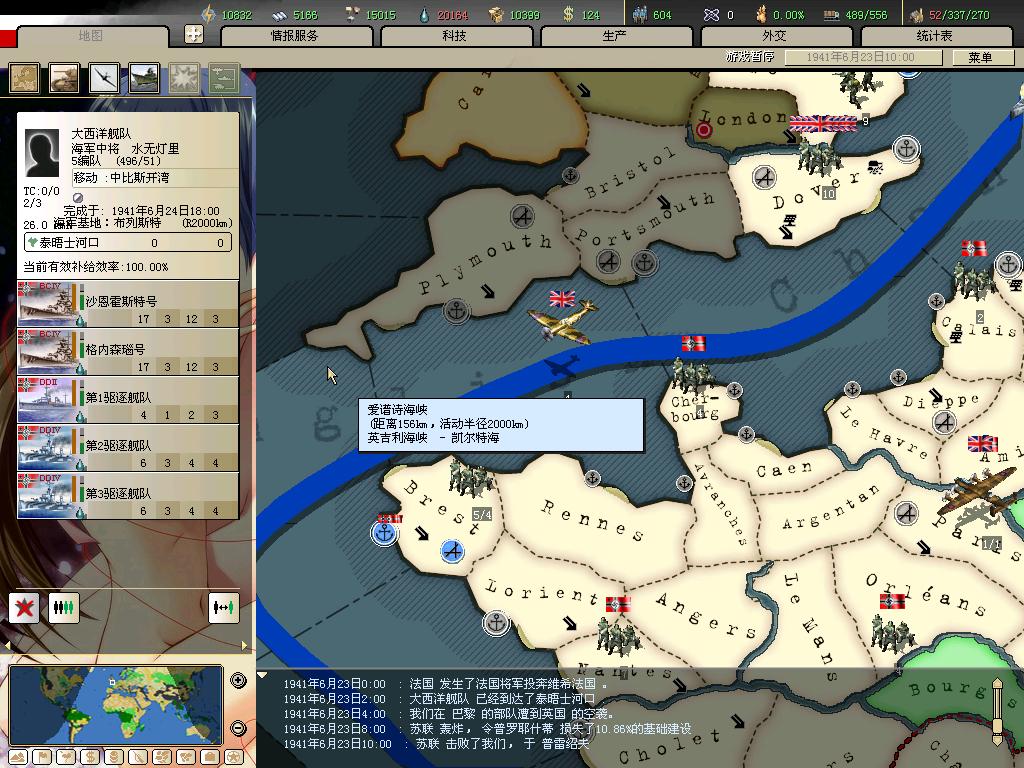1024x768 pixels.
Task: Click the Brest blue airbase icon
Action: pyautogui.click(x=452, y=552)
